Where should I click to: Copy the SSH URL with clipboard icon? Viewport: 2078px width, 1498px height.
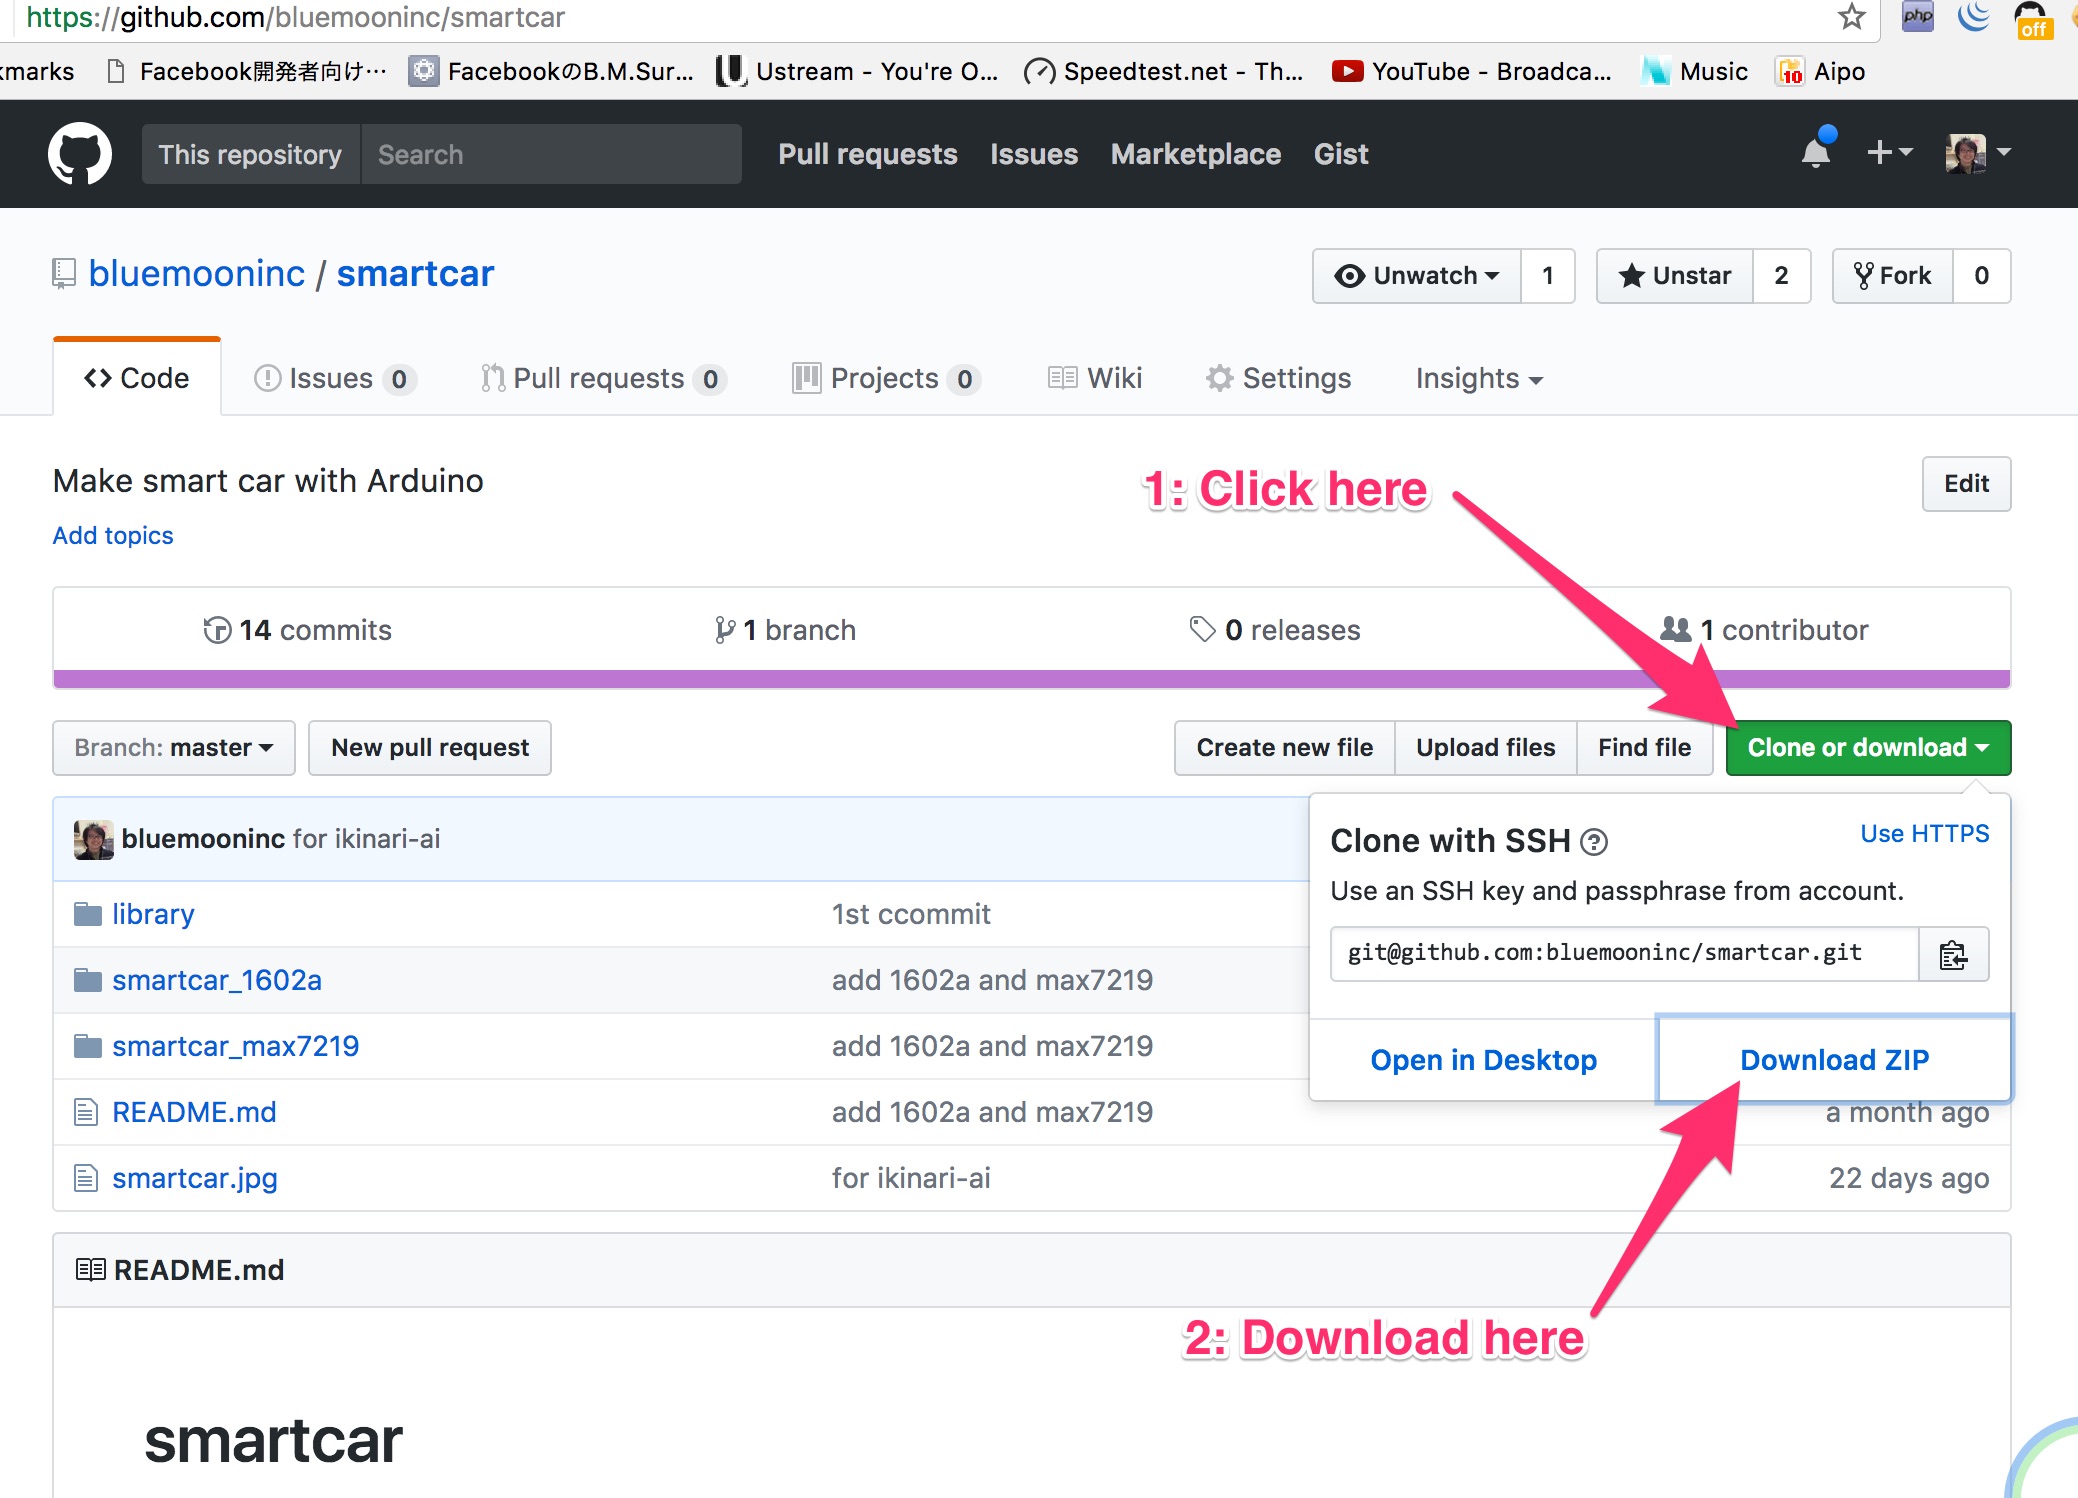click(x=1953, y=954)
